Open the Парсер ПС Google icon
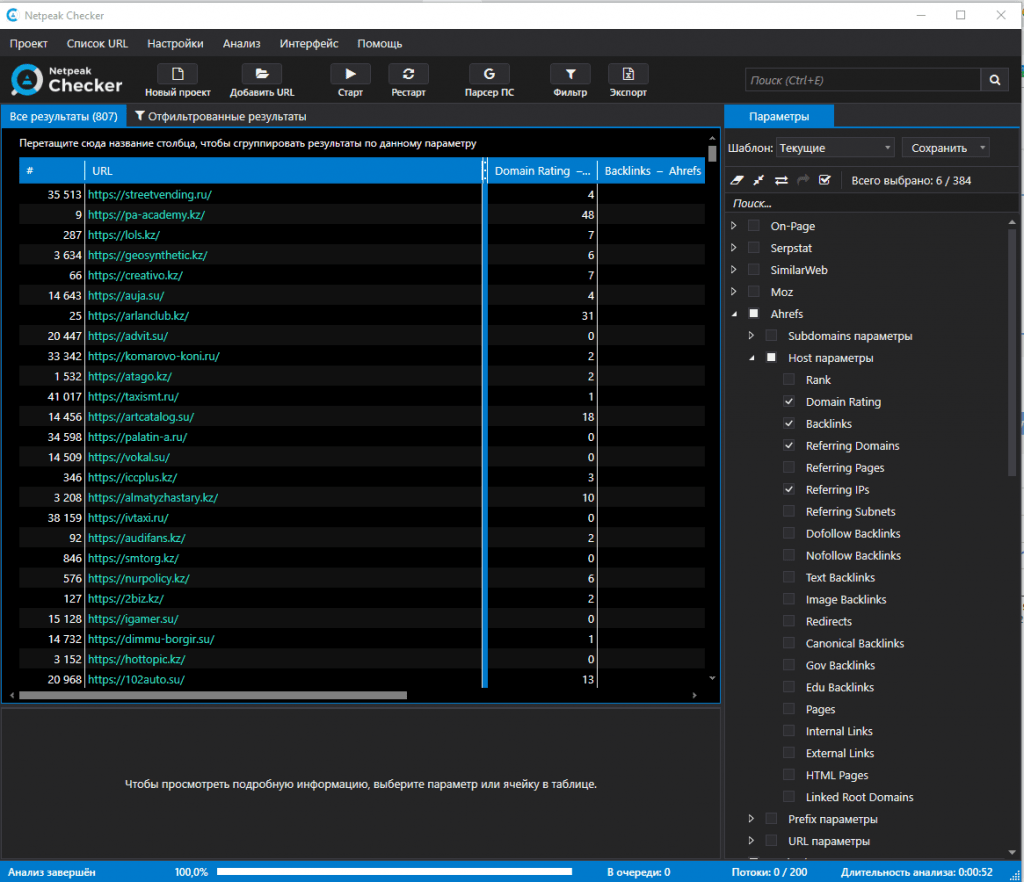Viewport: 1024px width, 882px height. [x=489, y=74]
